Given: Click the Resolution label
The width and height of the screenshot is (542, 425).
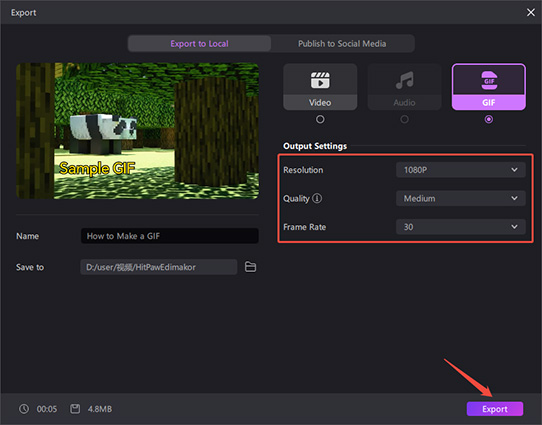Looking at the screenshot, I should click(x=303, y=170).
